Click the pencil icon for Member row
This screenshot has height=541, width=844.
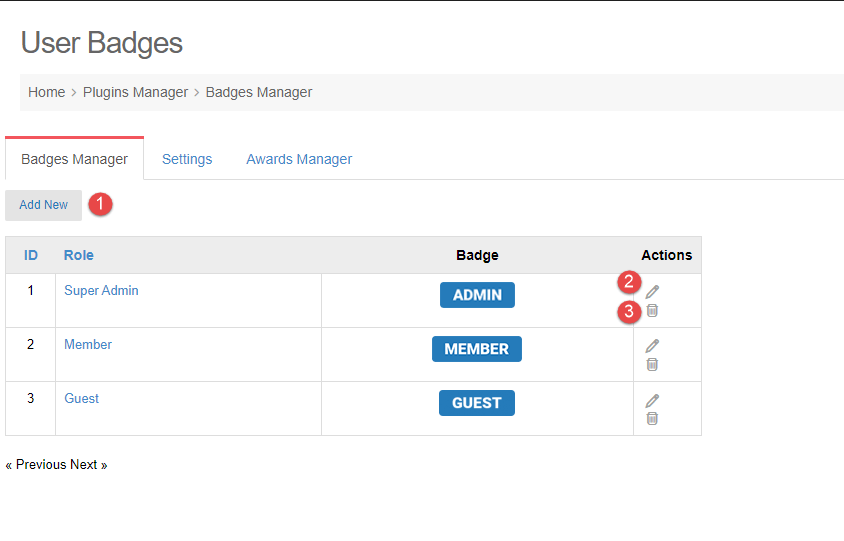pyautogui.click(x=652, y=345)
